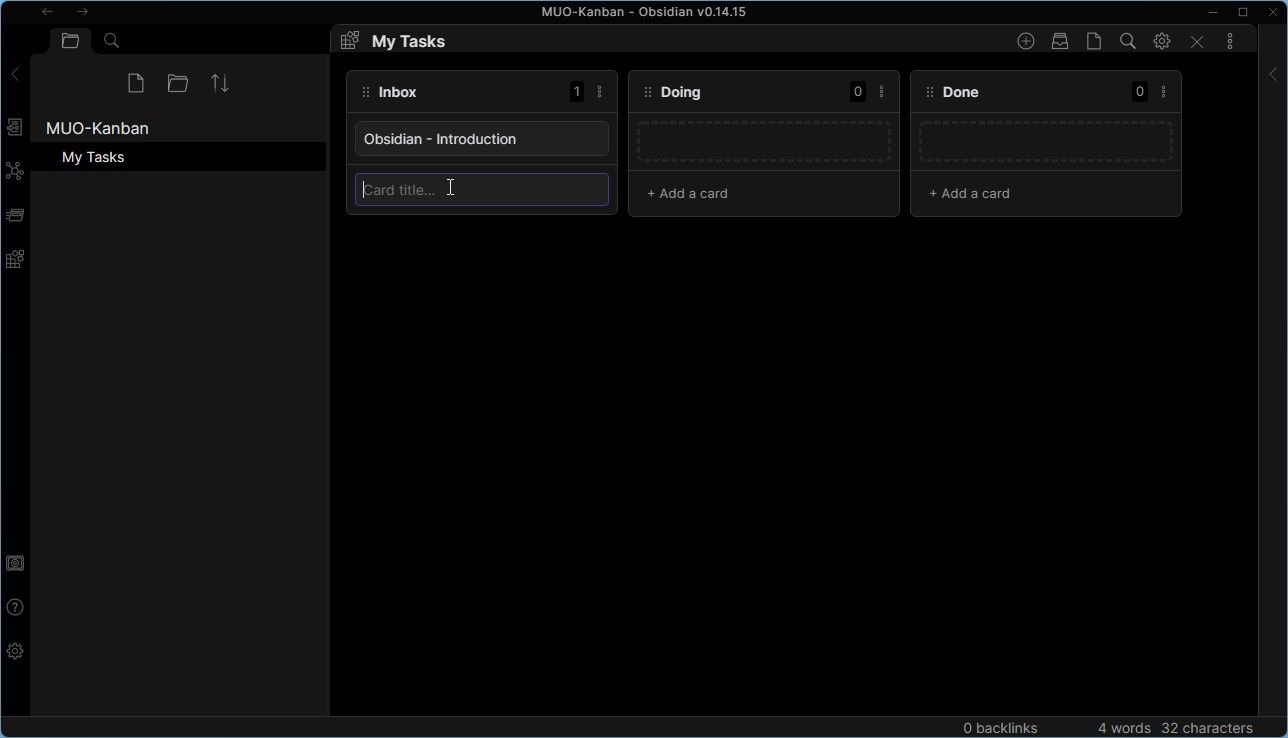Open more options menu in board header
This screenshot has height=738, width=1288.
pyautogui.click(x=1230, y=41)
